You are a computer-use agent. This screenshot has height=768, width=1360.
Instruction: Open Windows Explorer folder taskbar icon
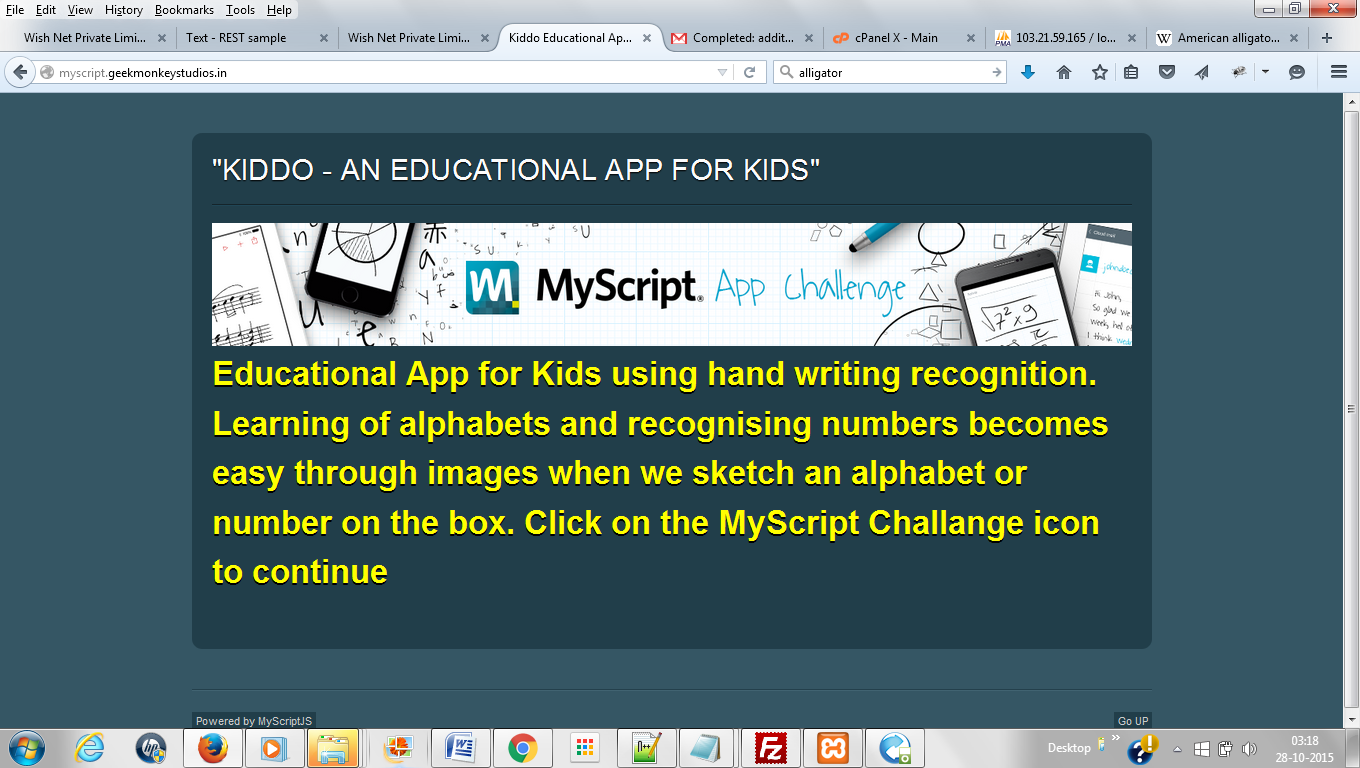pos(333,748)
